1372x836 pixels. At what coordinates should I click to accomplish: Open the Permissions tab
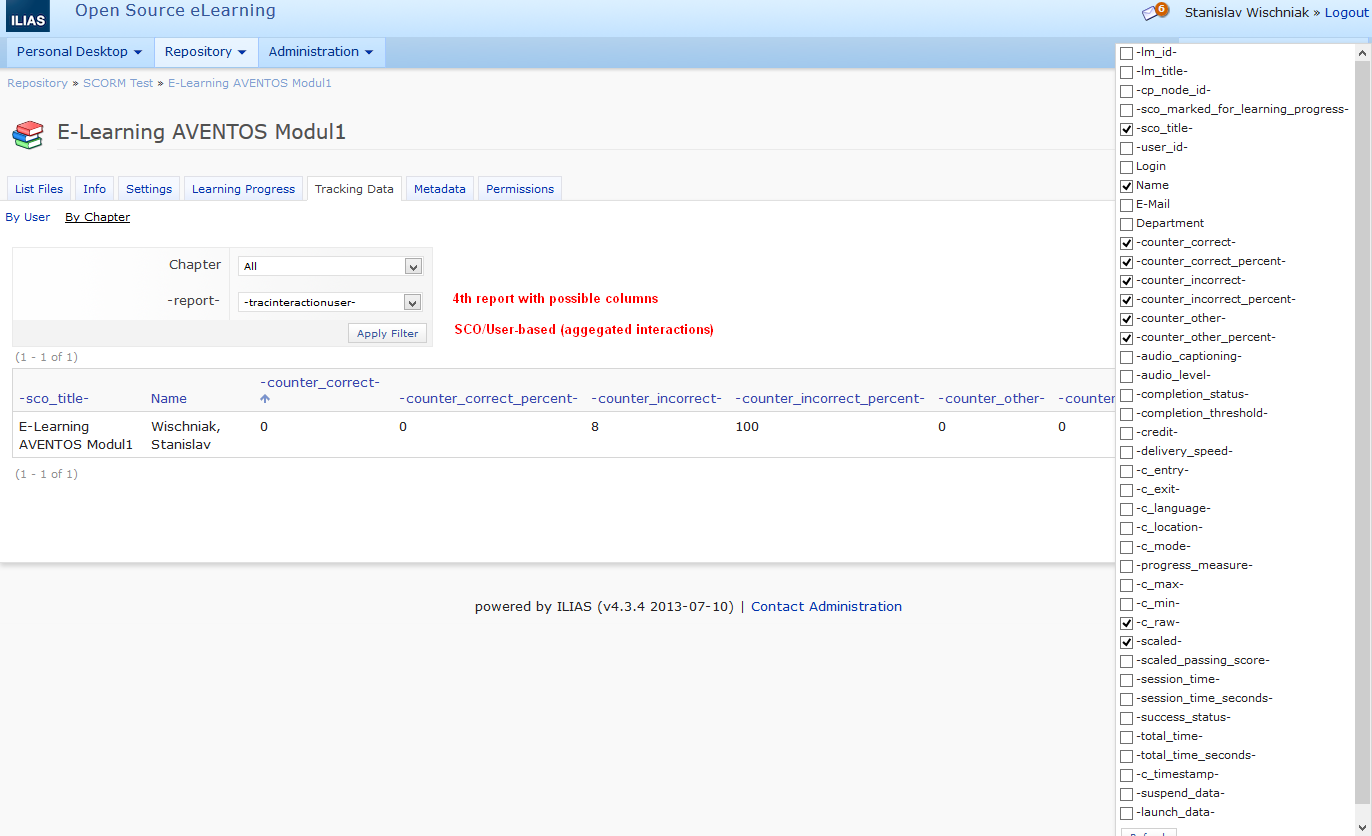pyautogui.click(x=519, y=189)
